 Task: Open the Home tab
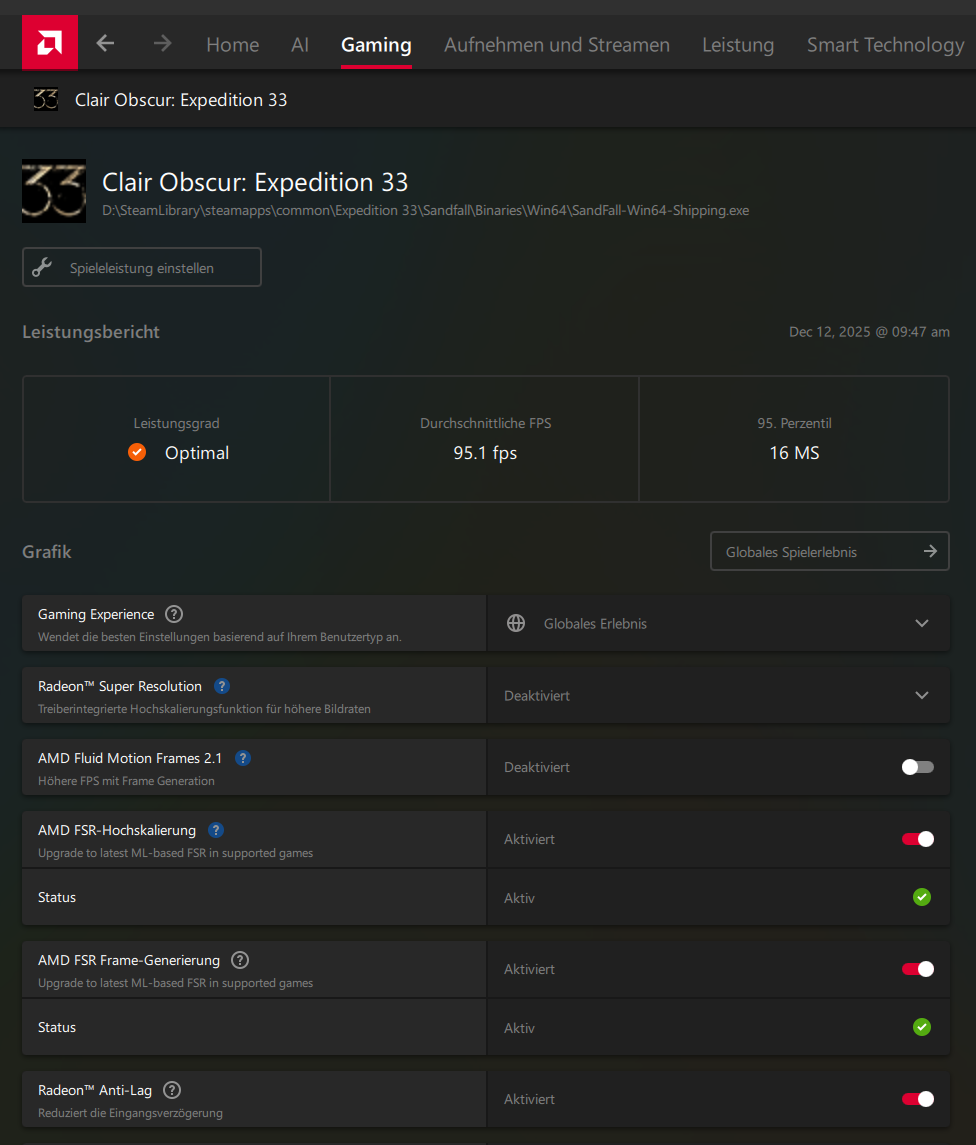(x=232, y=45)
